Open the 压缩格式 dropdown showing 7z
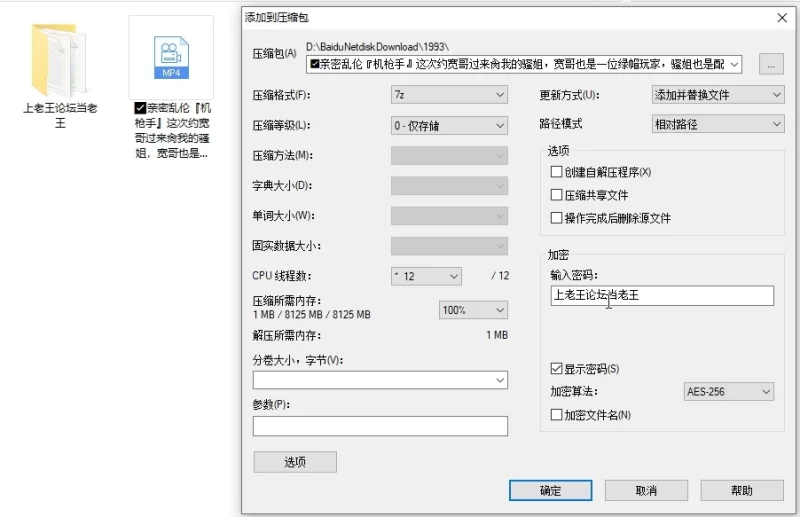The width and height of the screenshot is (800, 517). (x=449, y=95)
